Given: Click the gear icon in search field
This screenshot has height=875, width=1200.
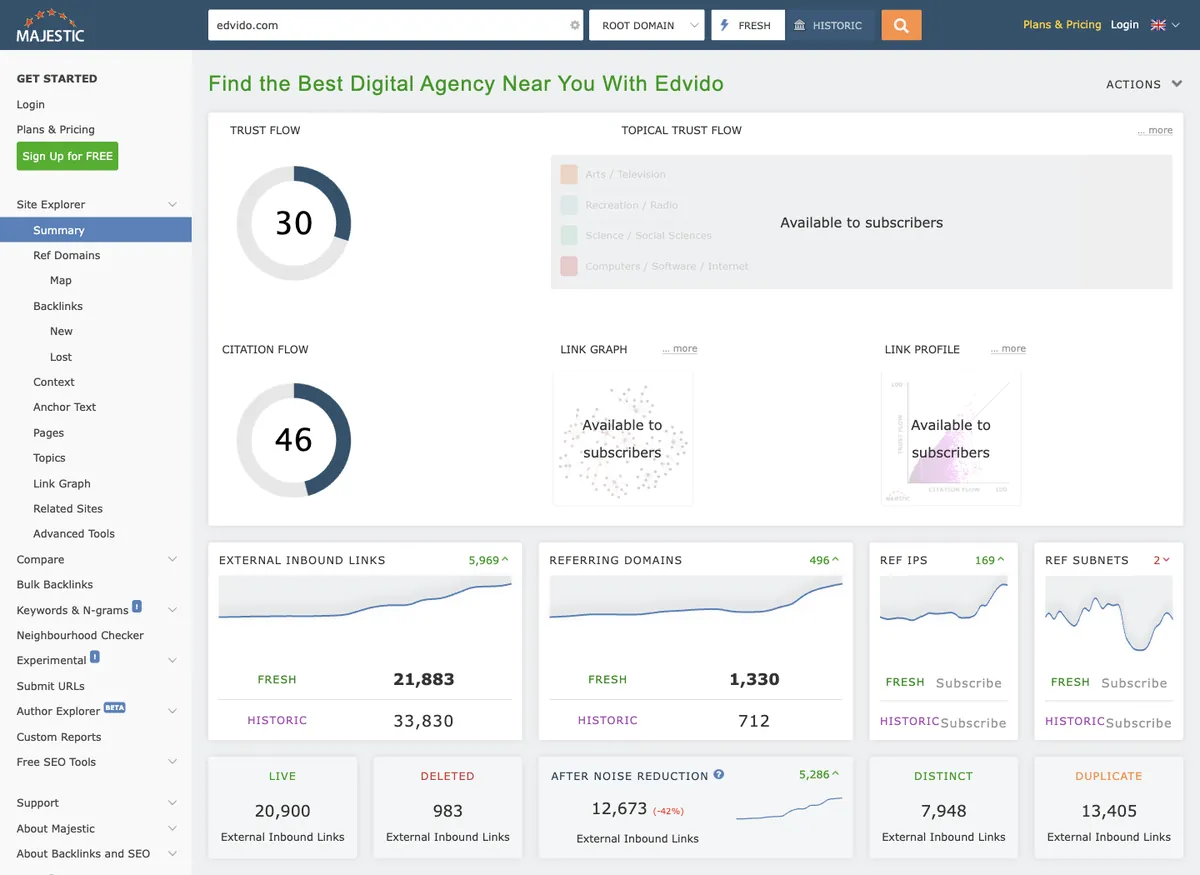Looking at the screenshot, I should point(575,26).
